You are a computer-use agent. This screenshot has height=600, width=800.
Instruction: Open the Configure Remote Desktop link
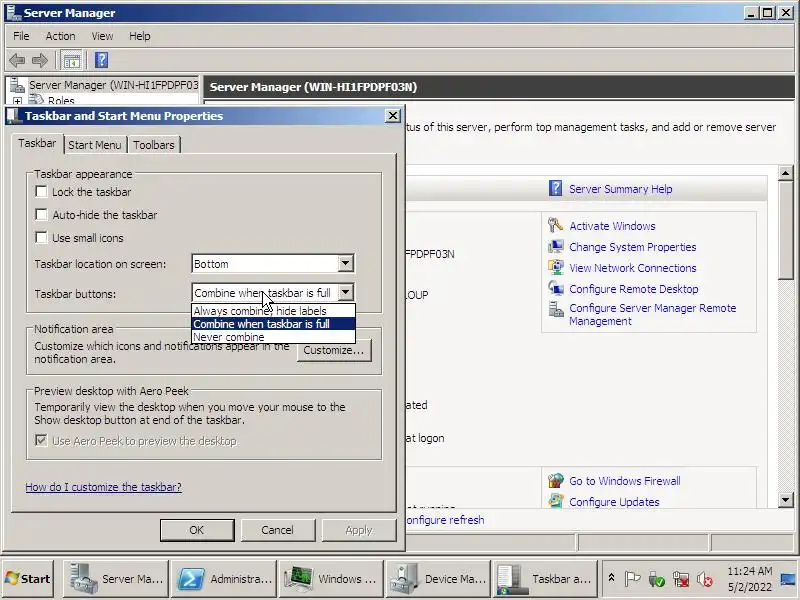pyautogui.click(x=634, y=289)
